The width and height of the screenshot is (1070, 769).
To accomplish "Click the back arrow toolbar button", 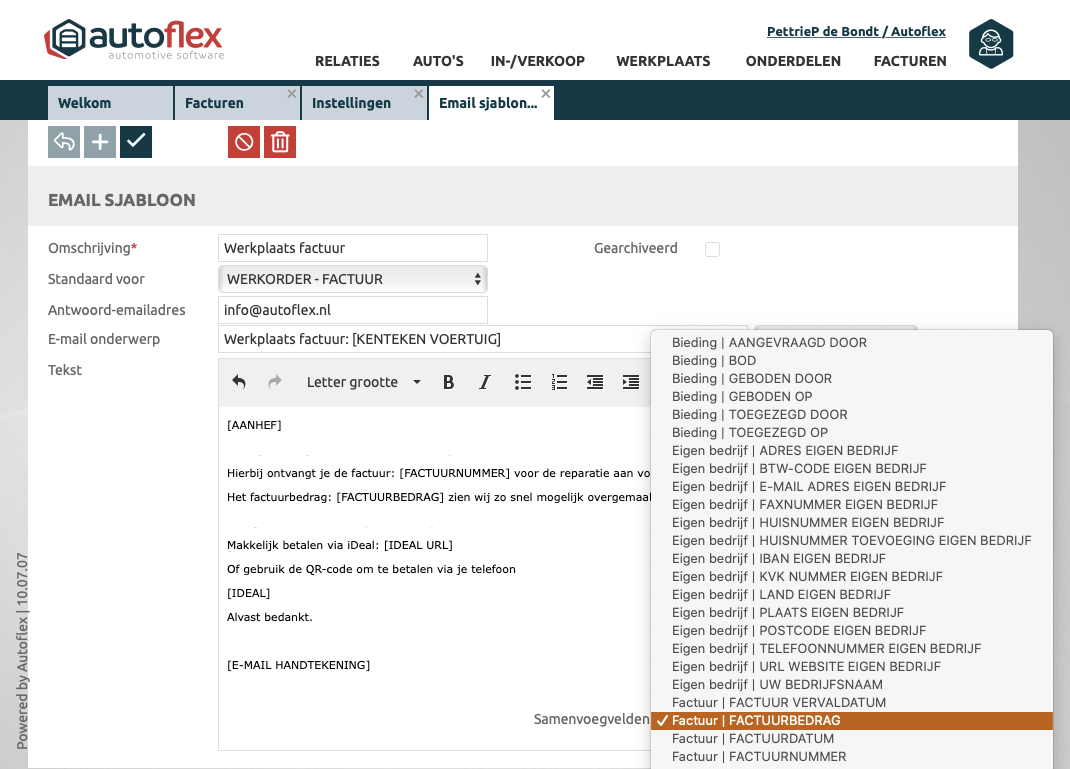I will click(64, 142).
